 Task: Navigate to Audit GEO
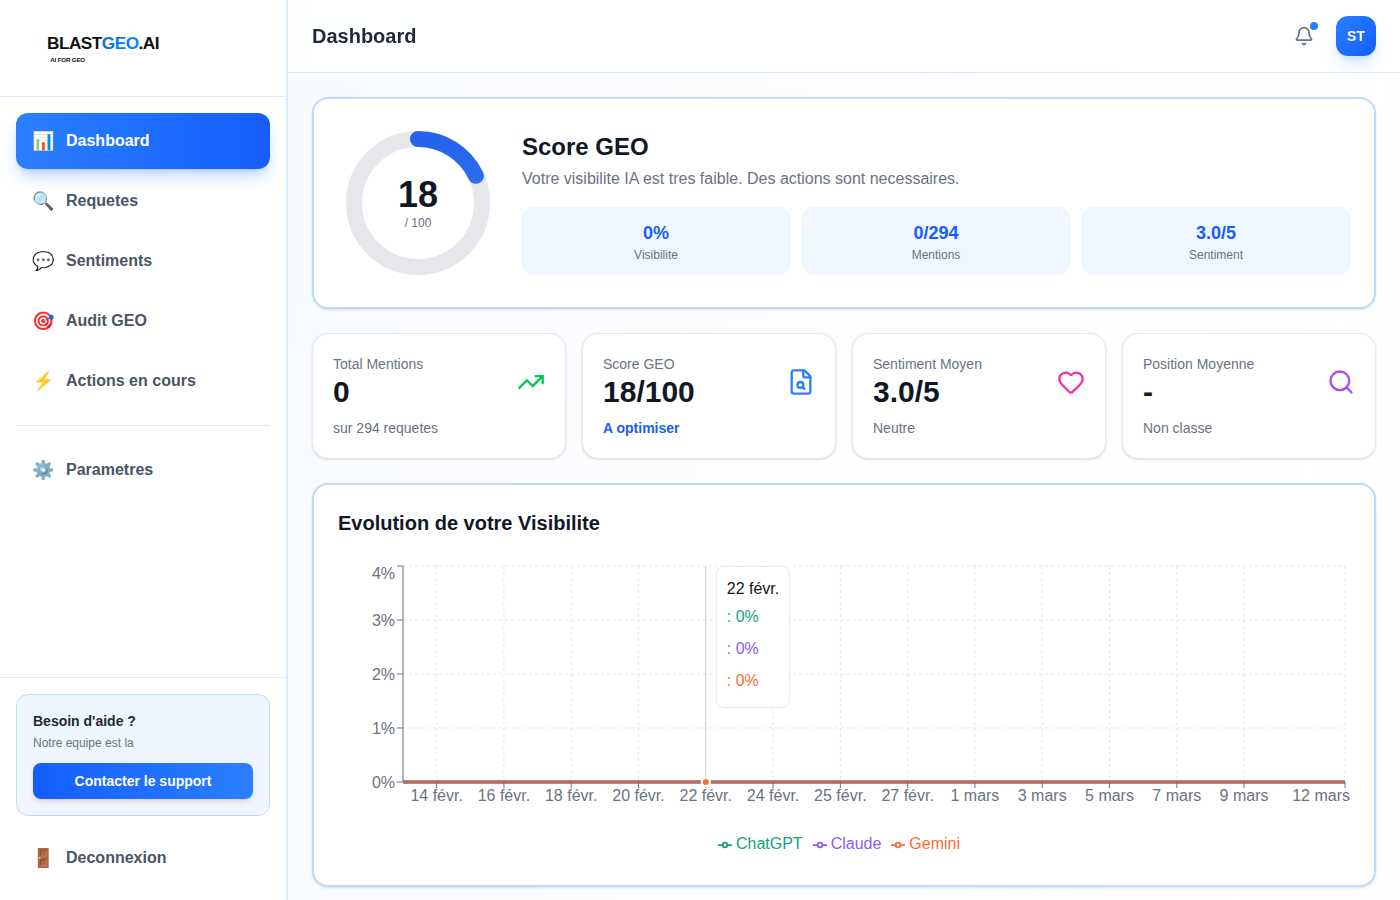pyautogui.click(x=143, y=321)
